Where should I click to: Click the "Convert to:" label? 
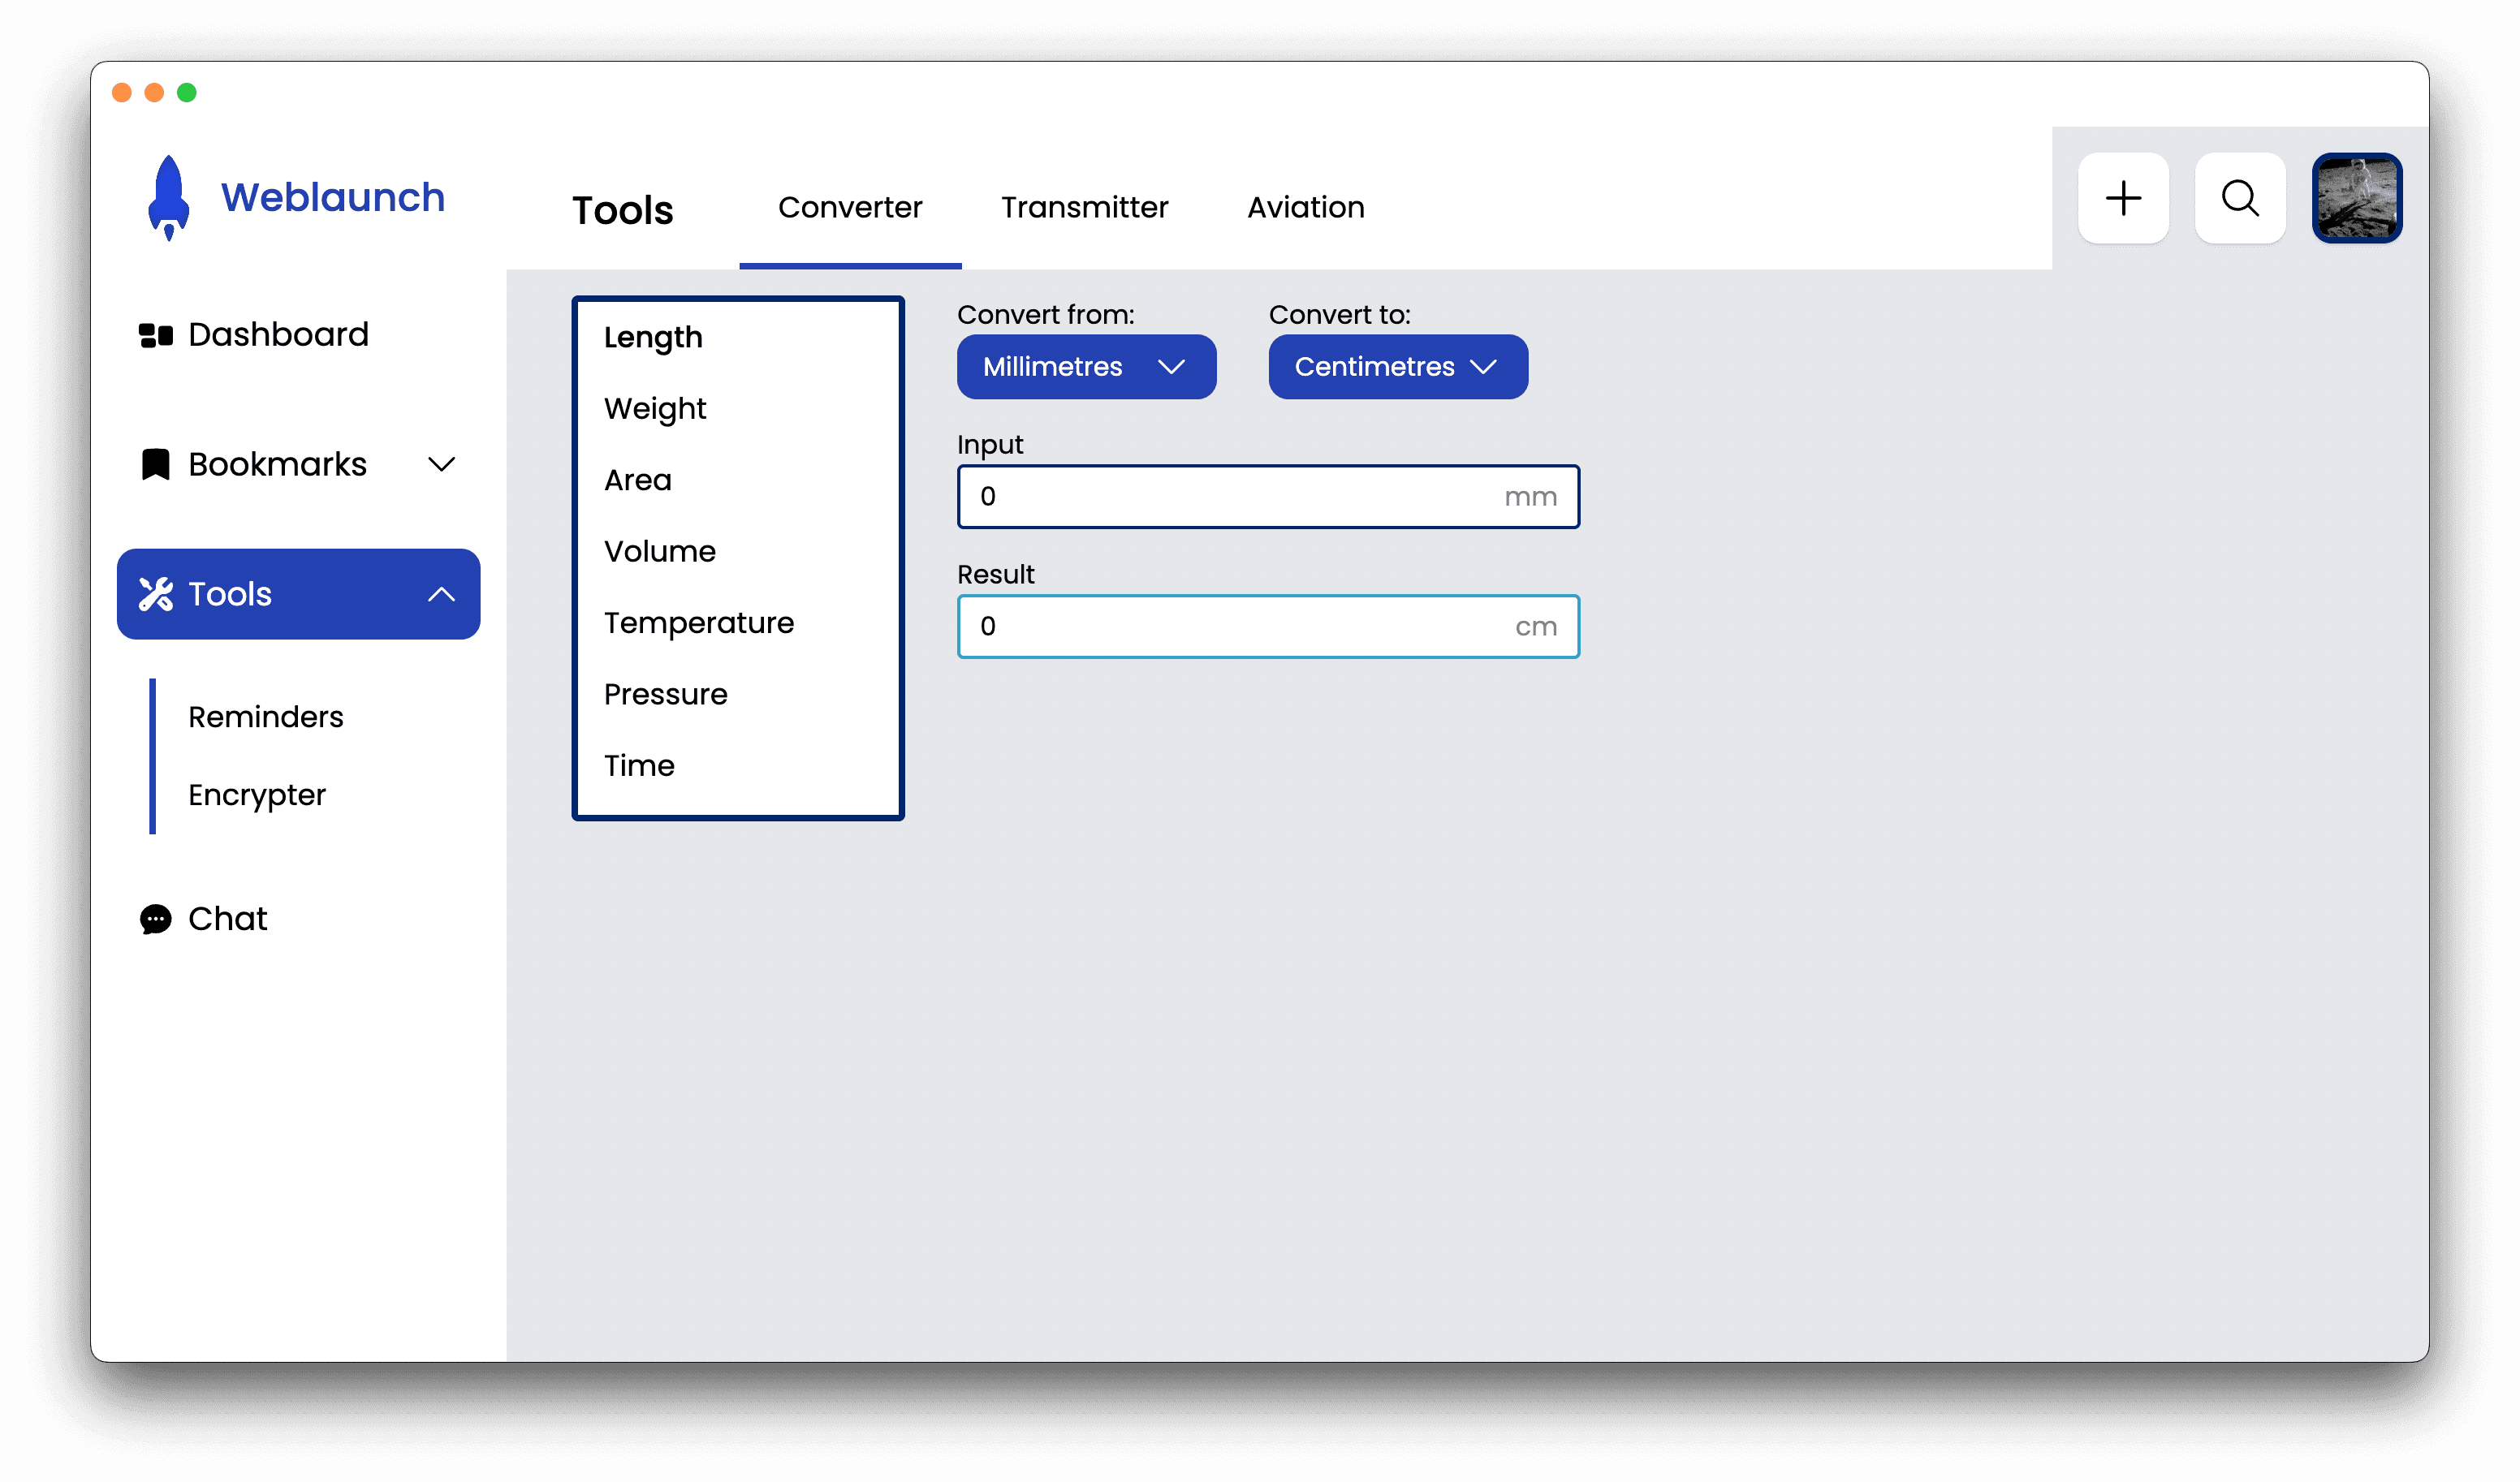[x=1339, y=315]
